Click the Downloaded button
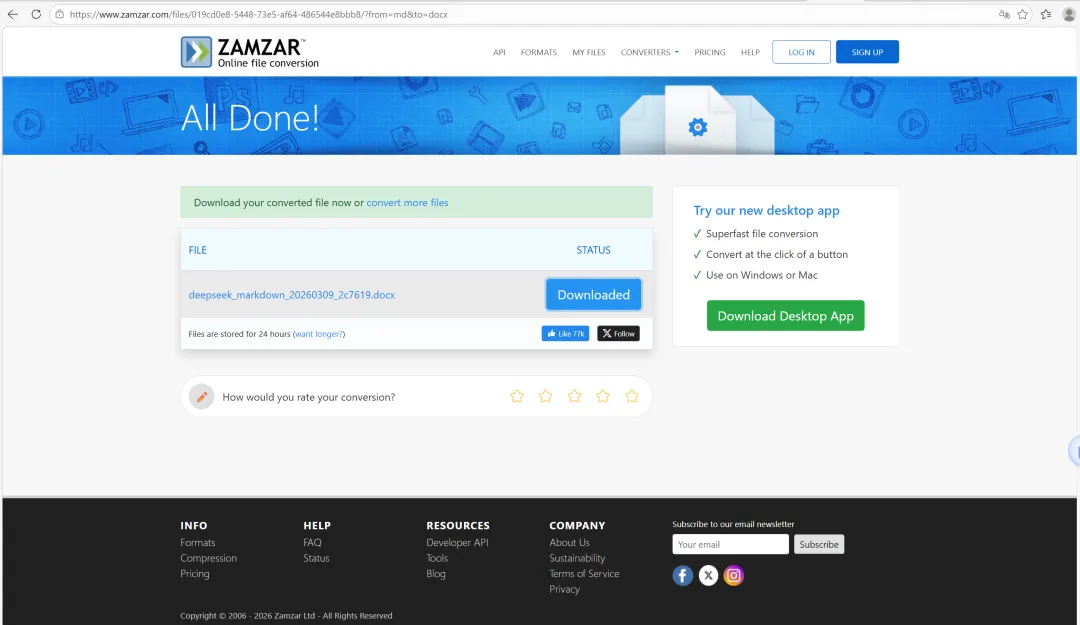The height and width of the screenshot is (625, 1080). point(594,294)
